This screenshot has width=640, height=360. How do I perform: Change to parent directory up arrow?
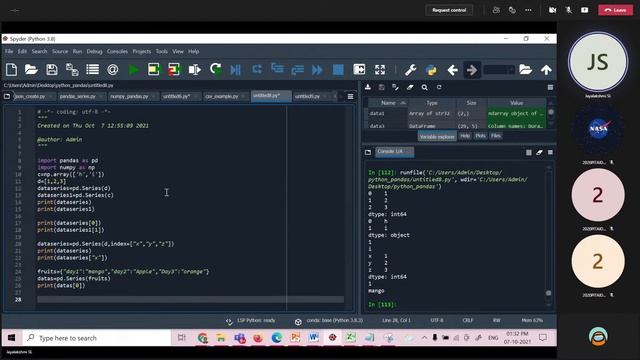(546, 70)
